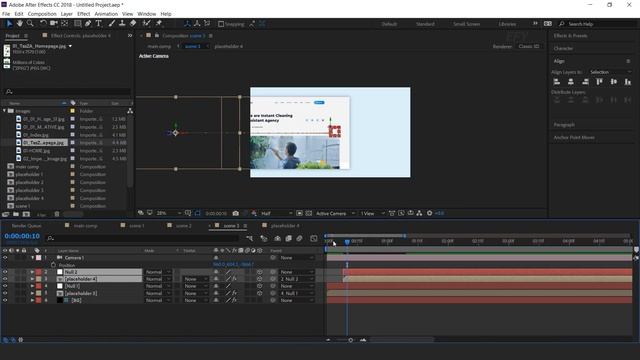Open the Paragraph panel
Image resolution: width=640 pixels, height=360 pixels.
coord(564,124)
